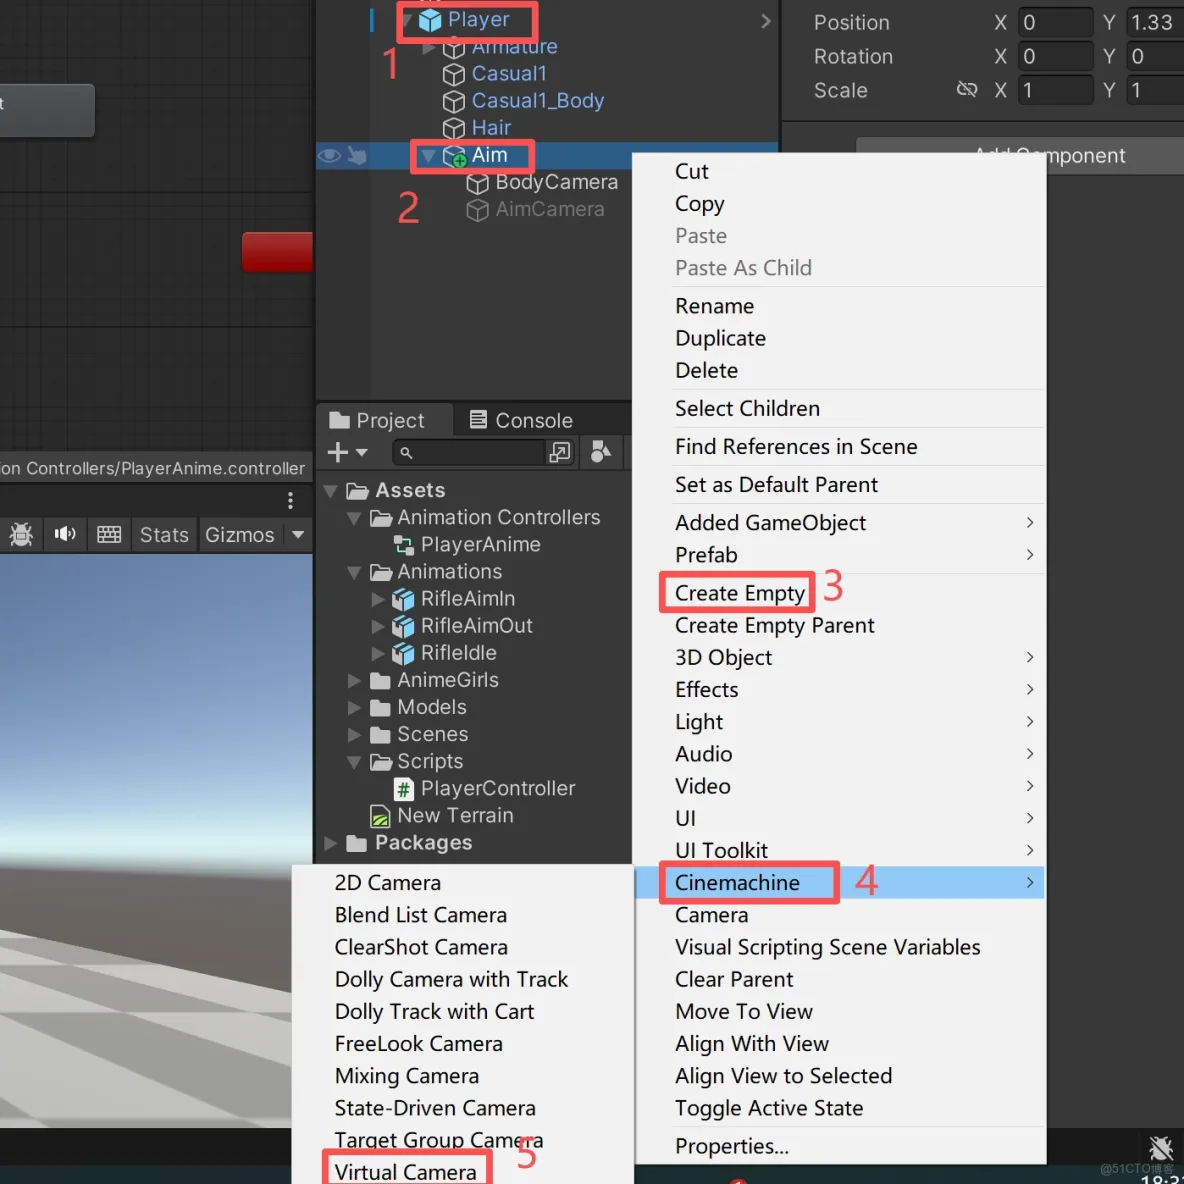Click the plus icon to create new asset
This screenshot has width=1184, height=1184.
338,452
